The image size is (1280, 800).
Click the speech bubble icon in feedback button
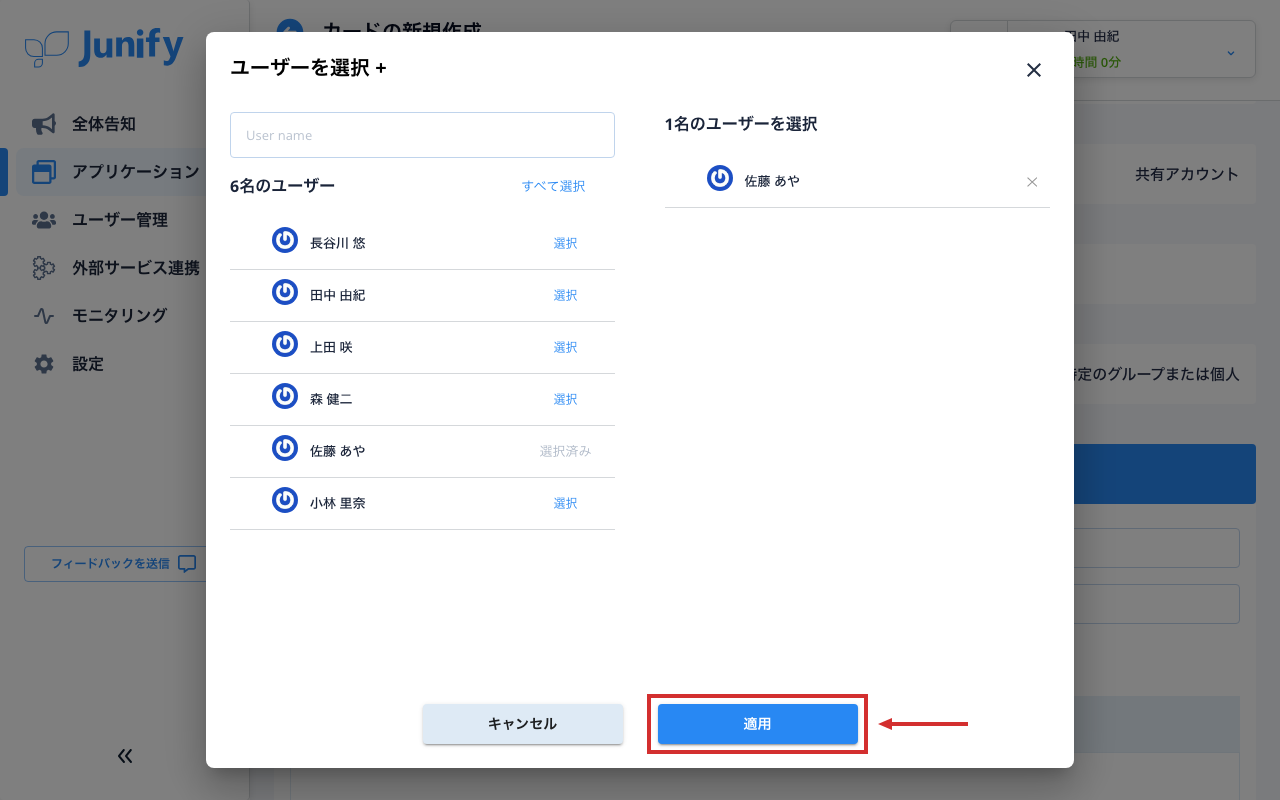click(187, 564)
